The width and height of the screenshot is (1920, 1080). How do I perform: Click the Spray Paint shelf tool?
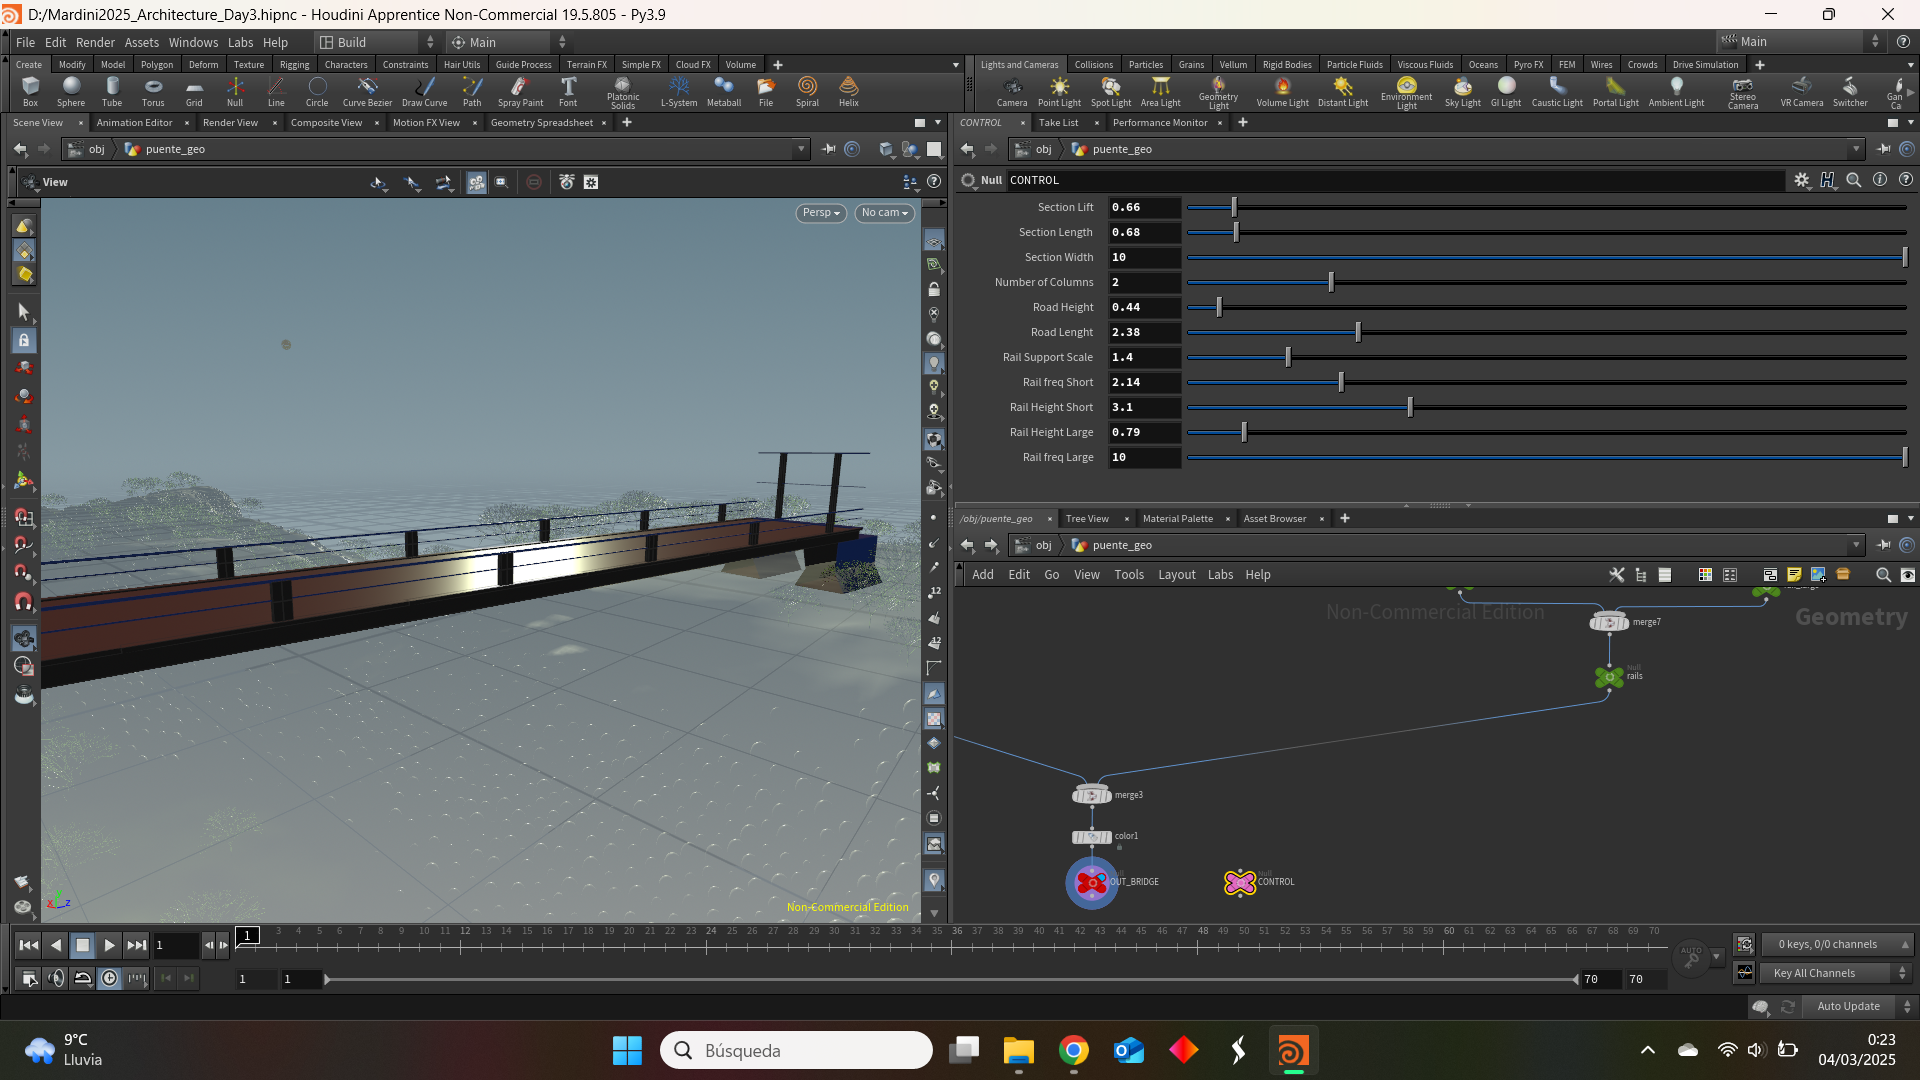click(520, 91)
